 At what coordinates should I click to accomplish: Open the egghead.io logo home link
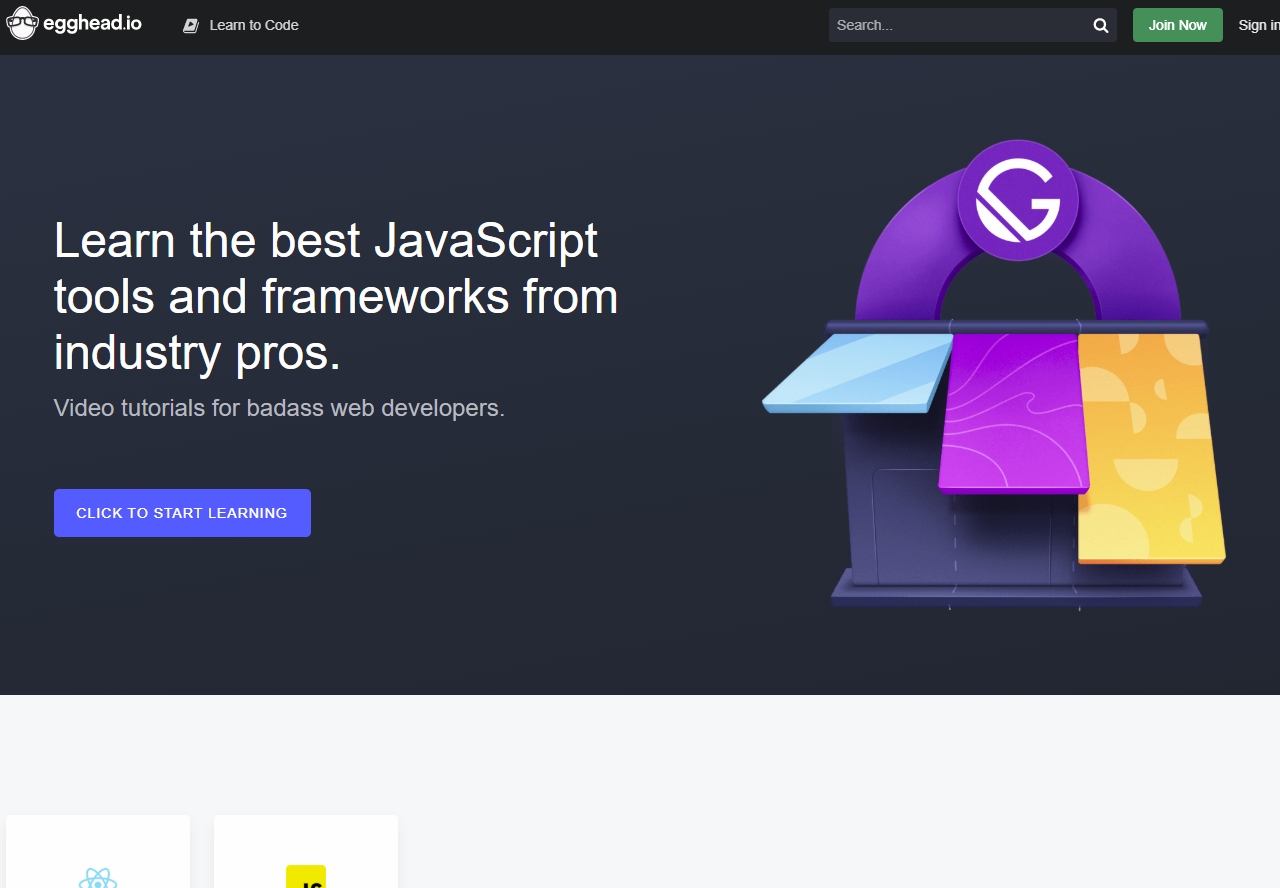[74, 23]
